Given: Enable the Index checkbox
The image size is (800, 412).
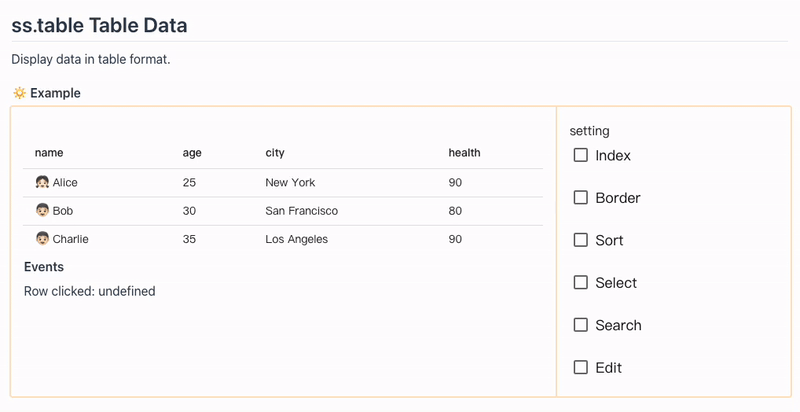Looking at the screenshot, I should (x=581, y=155).
